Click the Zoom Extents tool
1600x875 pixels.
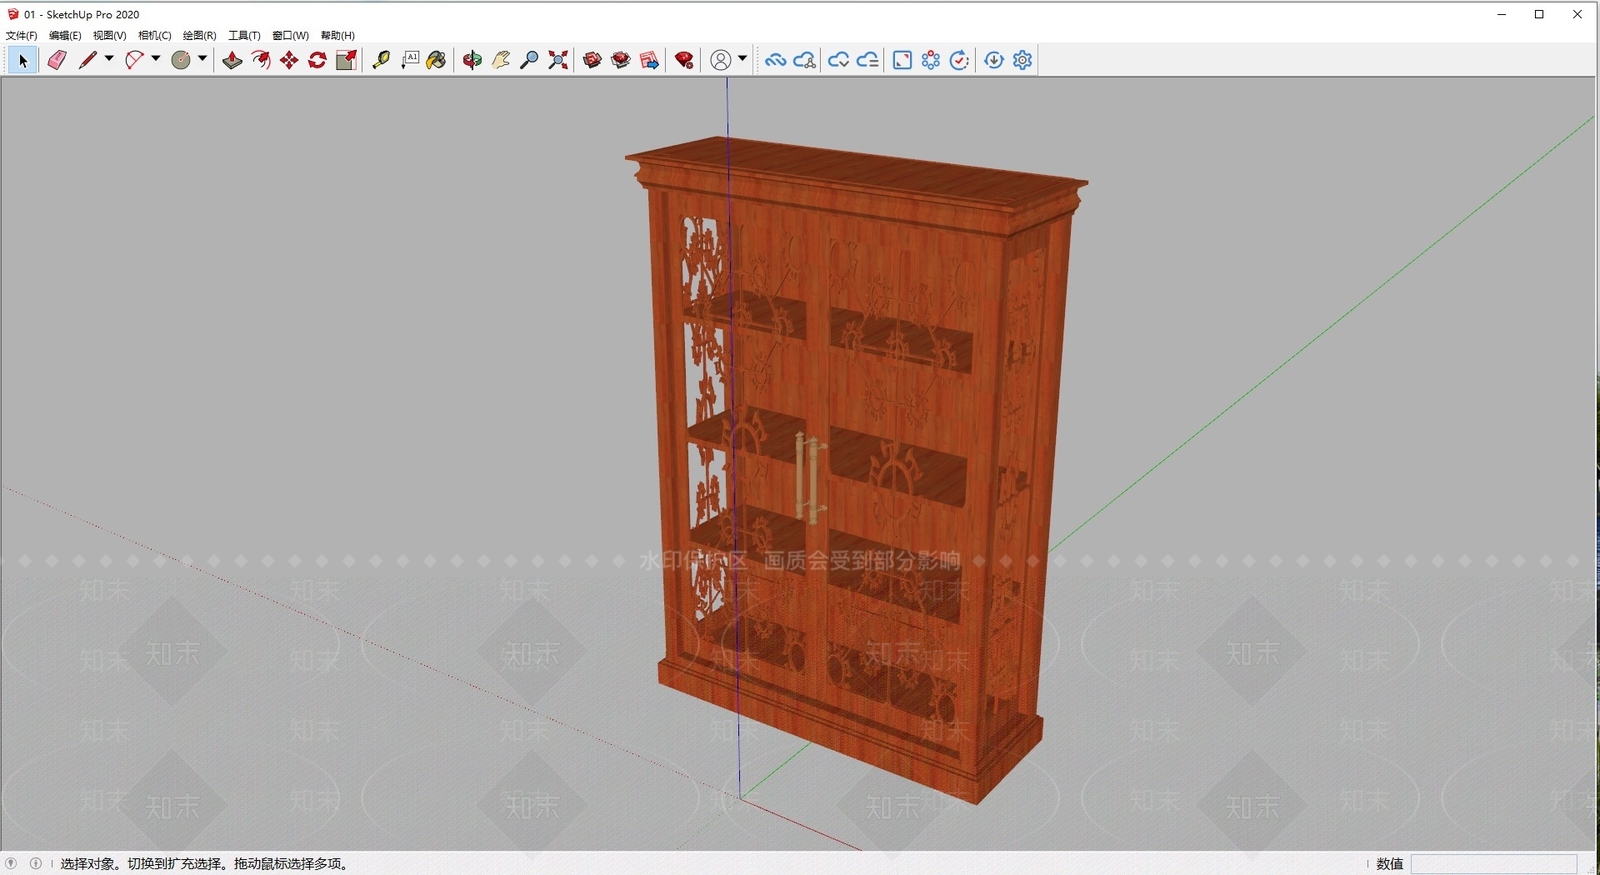[558, 61]
